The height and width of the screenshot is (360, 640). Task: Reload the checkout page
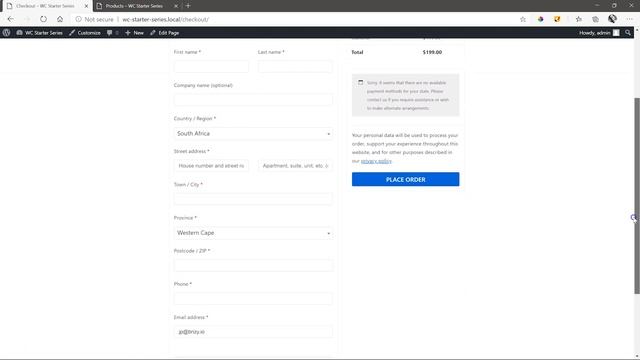[x=43, y=19]
